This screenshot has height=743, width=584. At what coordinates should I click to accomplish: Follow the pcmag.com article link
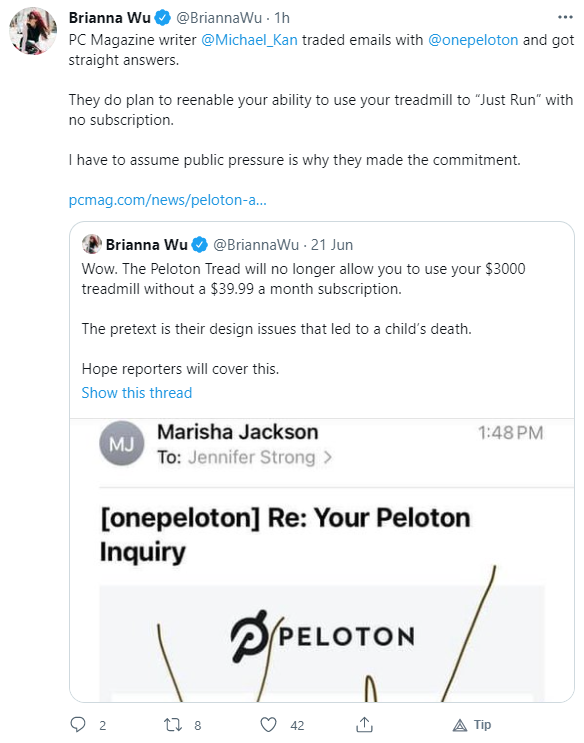tap(168, 200)
